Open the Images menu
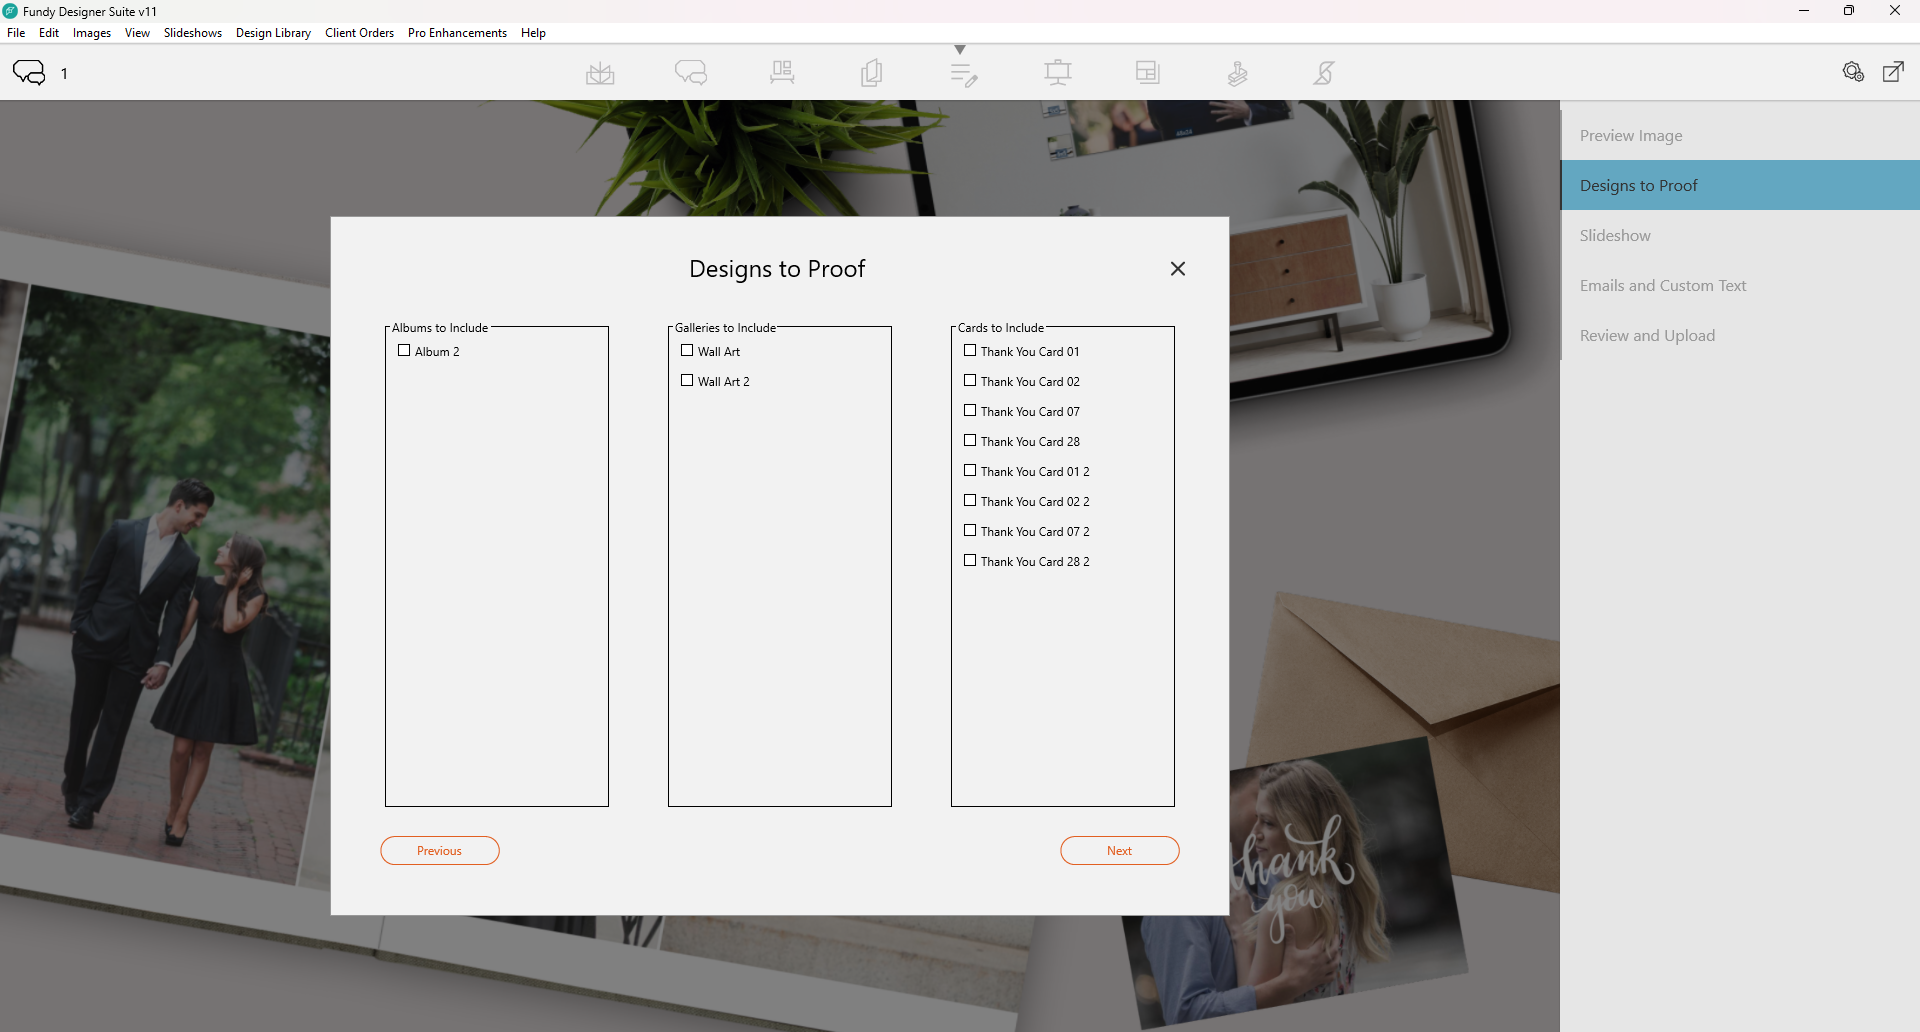The width and height of the screenshot is (1920, 1032). [92, 33]
